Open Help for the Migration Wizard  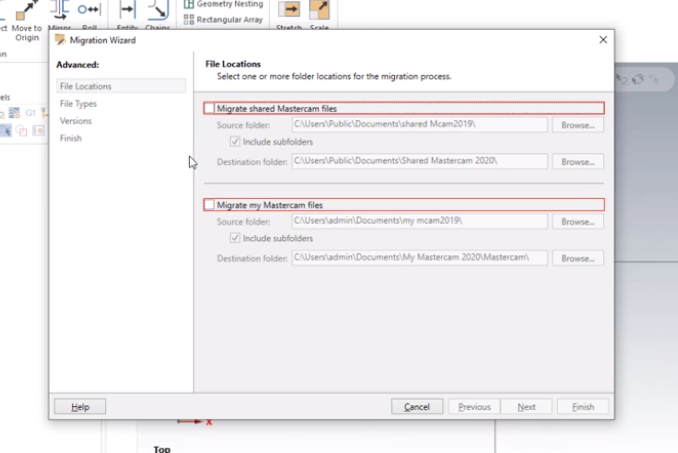tap(80, 406)
